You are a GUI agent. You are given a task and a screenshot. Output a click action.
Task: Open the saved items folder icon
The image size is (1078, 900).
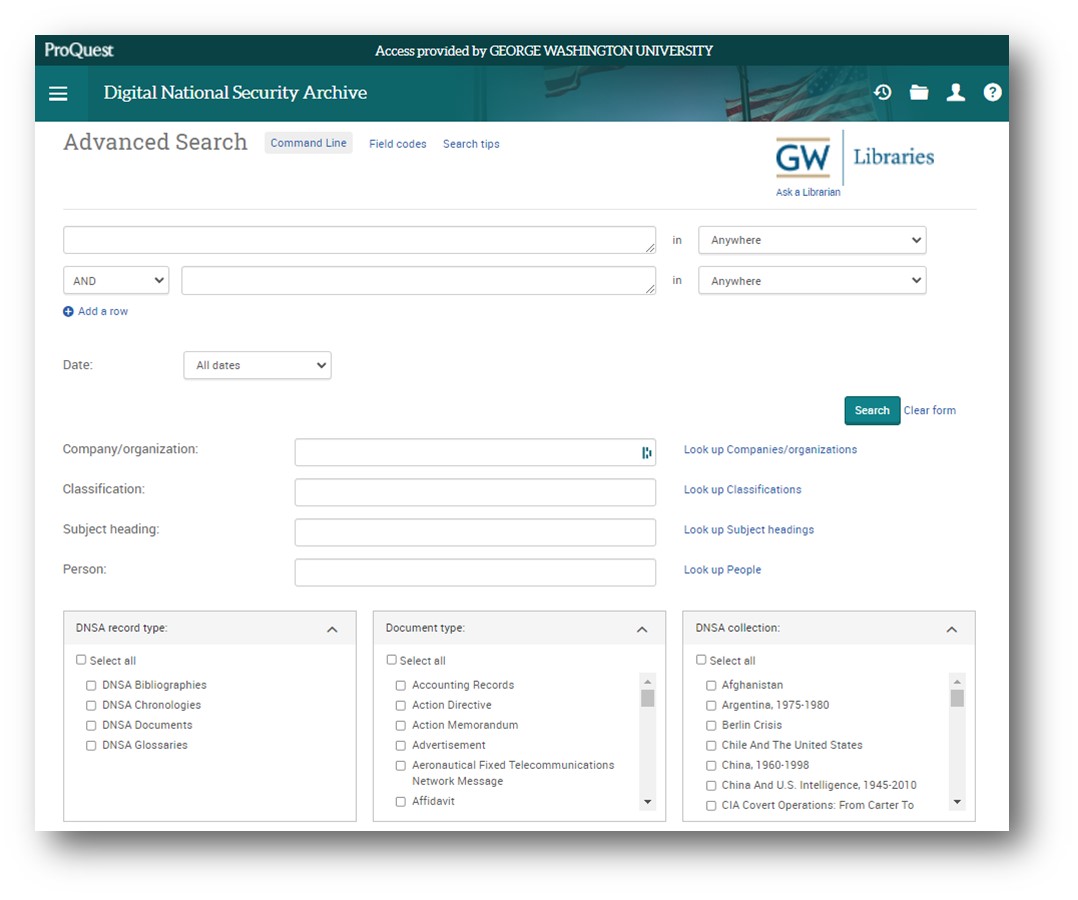[x=919, y=92]
